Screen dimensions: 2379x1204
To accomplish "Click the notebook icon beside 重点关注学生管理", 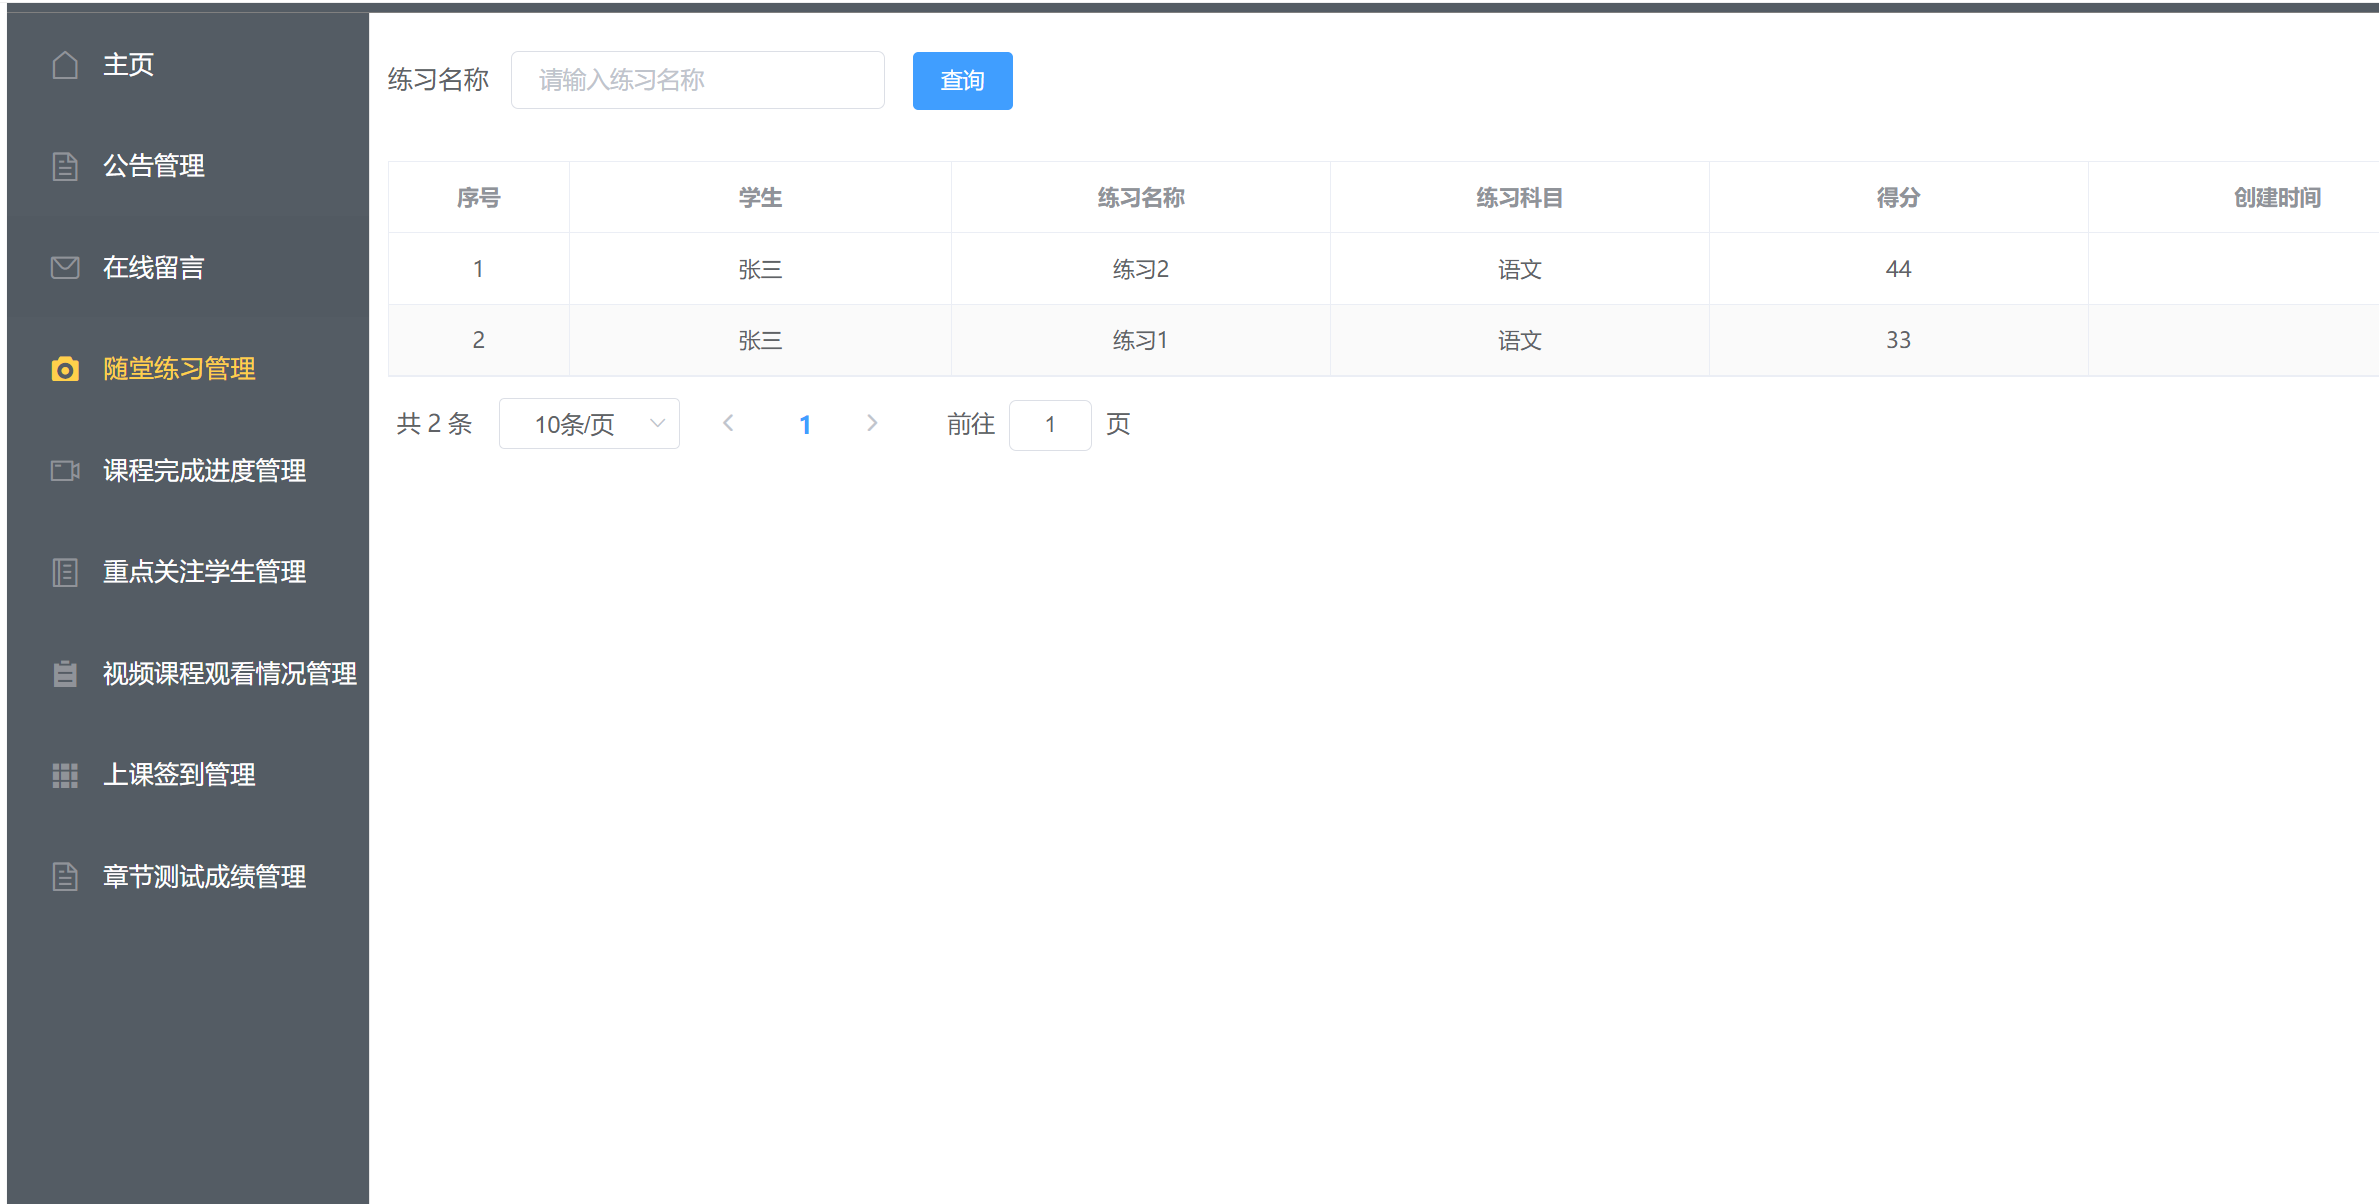I will click(x=65, y=572).
